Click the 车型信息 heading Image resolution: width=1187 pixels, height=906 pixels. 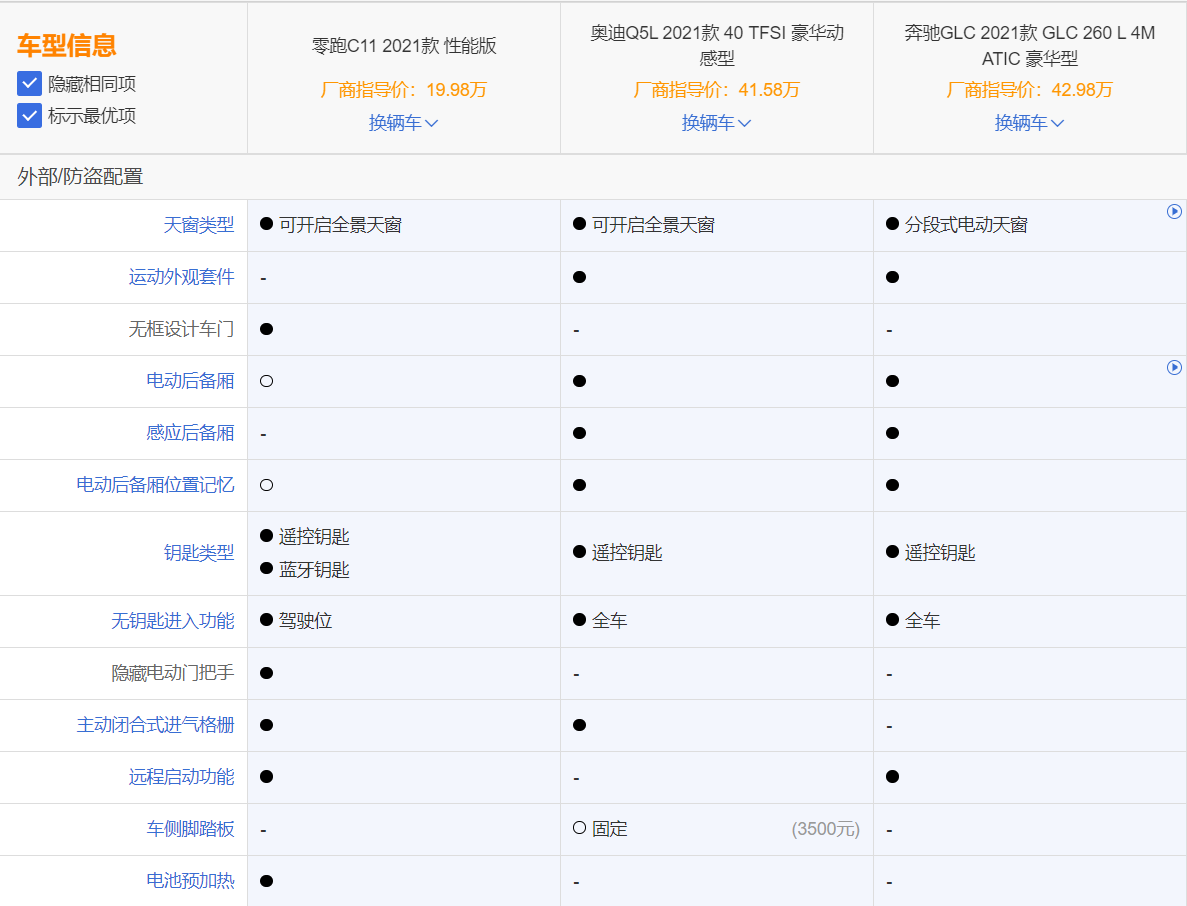pyautogui.click(x=67, y=45)
